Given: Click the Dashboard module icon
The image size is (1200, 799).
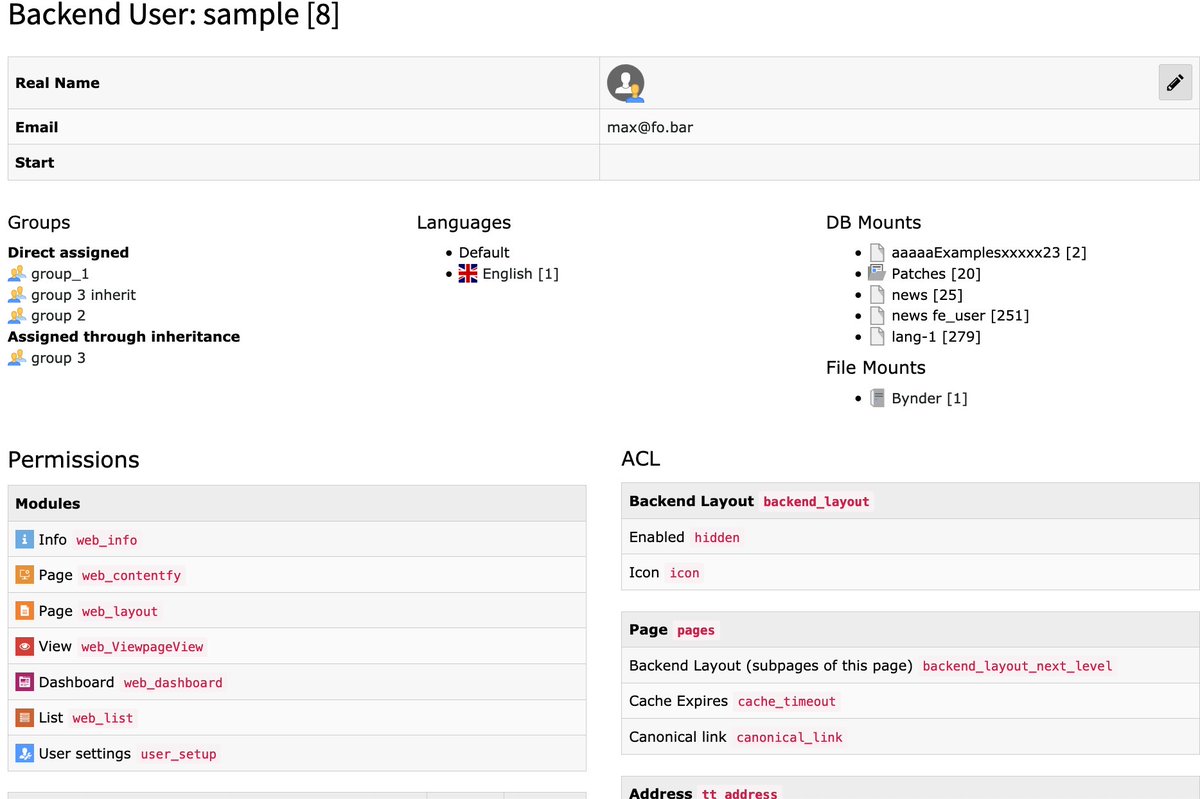Looking at the screenshot, I should pyautogui.click(x=25, y=682).
